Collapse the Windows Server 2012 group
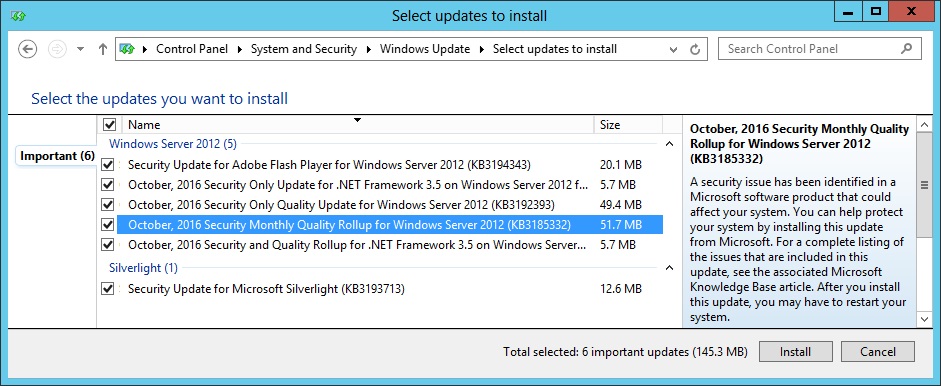The height and width of the screenshot is (386, 941). click(x=670, y=144)
